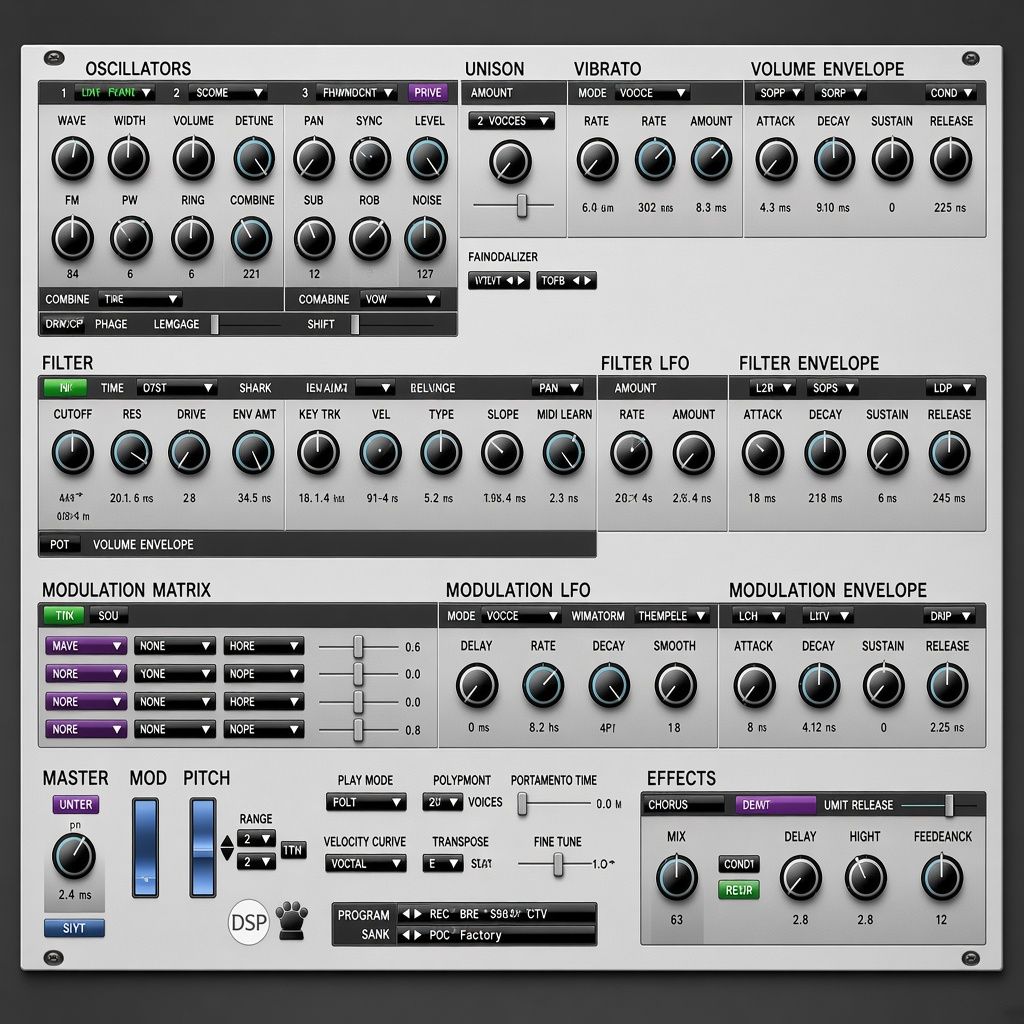
Task: Click the Effects FEEDEANCK knob
Action: [x=942, y=878]
